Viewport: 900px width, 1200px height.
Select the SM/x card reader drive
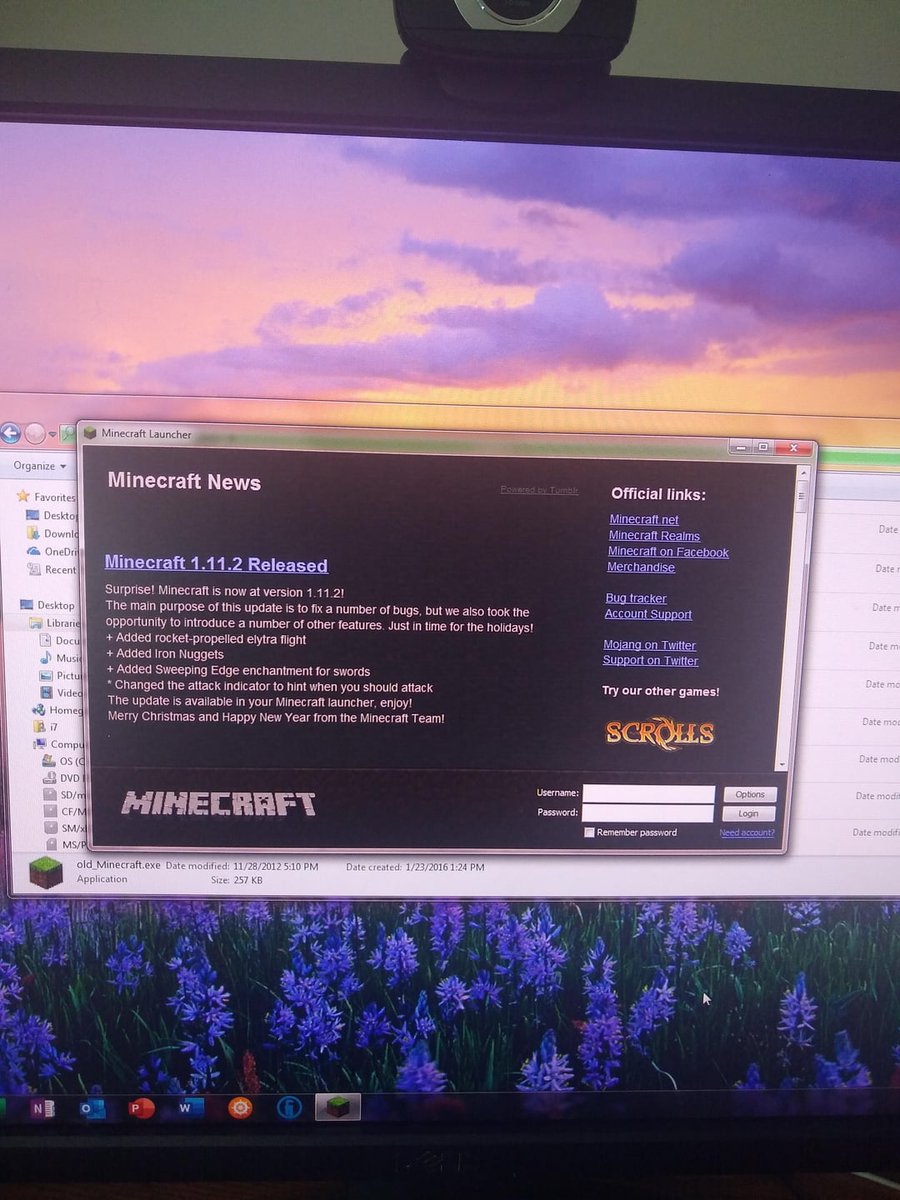63,828
